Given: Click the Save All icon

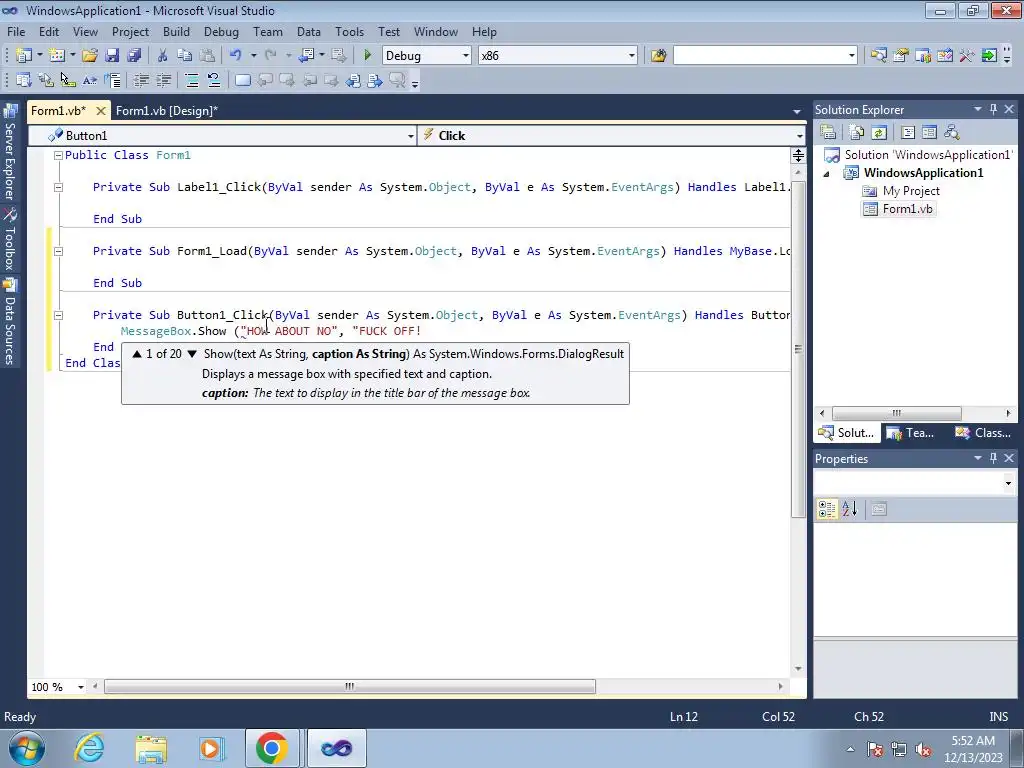Looking at the screenshot, I should point(135,56).
